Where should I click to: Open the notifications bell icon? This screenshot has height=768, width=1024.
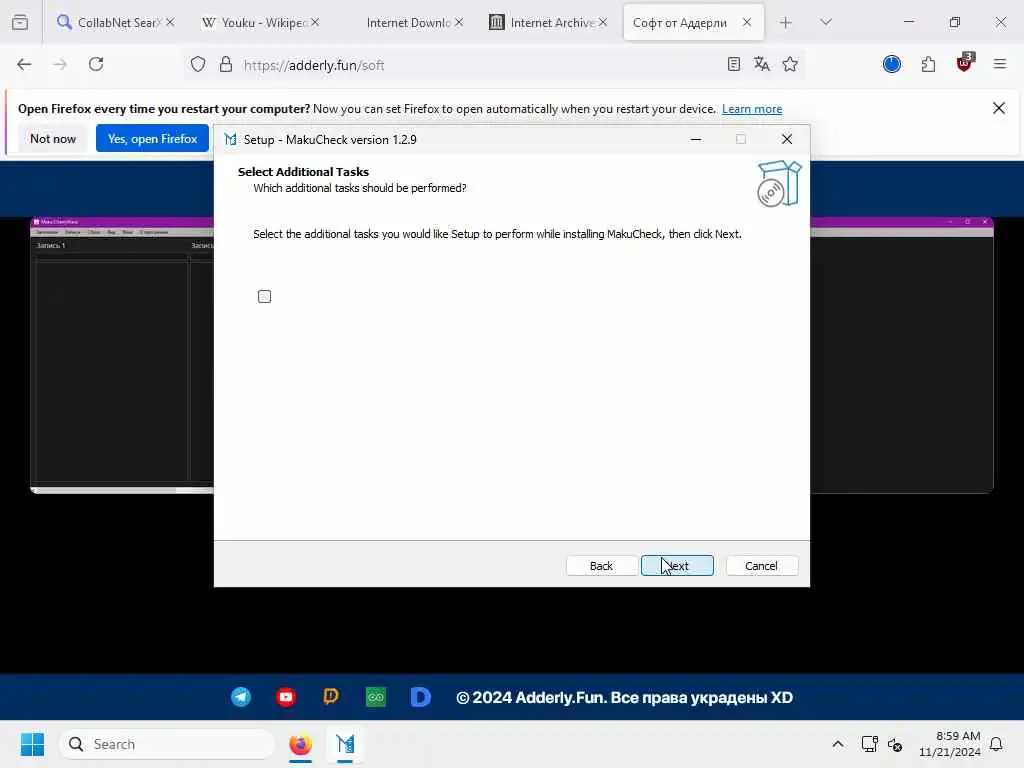click(x=996, y=744)
